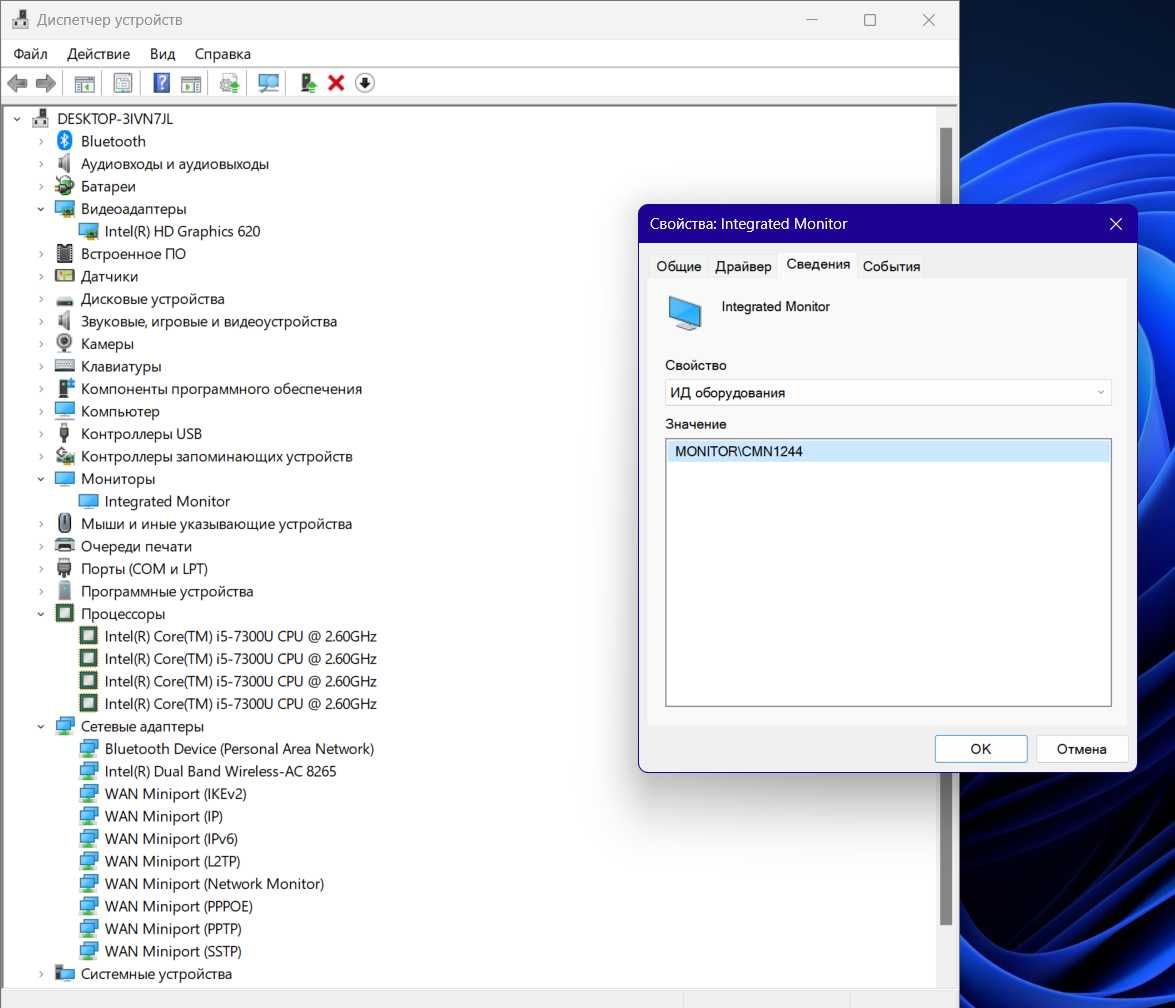Select Аудиовходы и аудиовыходы category
This screenshot has width=1175, height=1008.
point(175,163)
